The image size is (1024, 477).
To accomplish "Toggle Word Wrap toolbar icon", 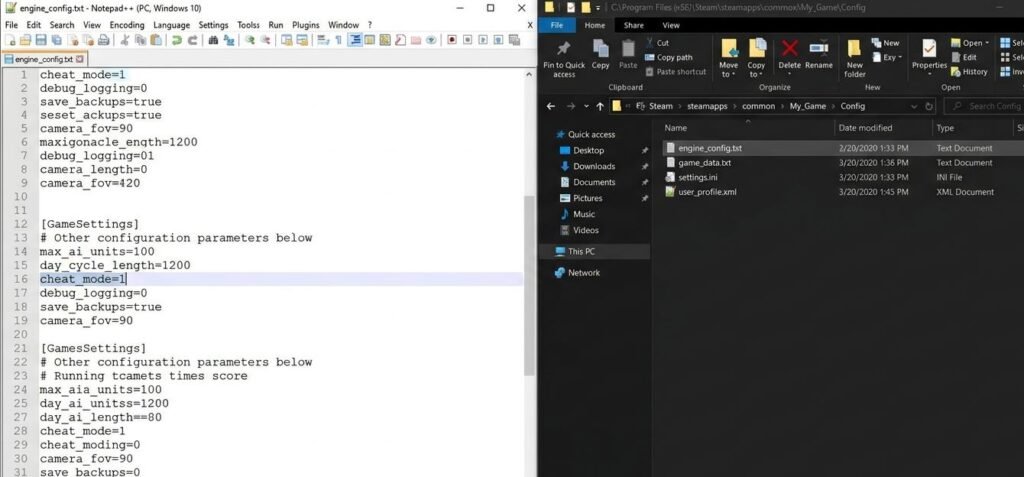I will coord(323,40).
